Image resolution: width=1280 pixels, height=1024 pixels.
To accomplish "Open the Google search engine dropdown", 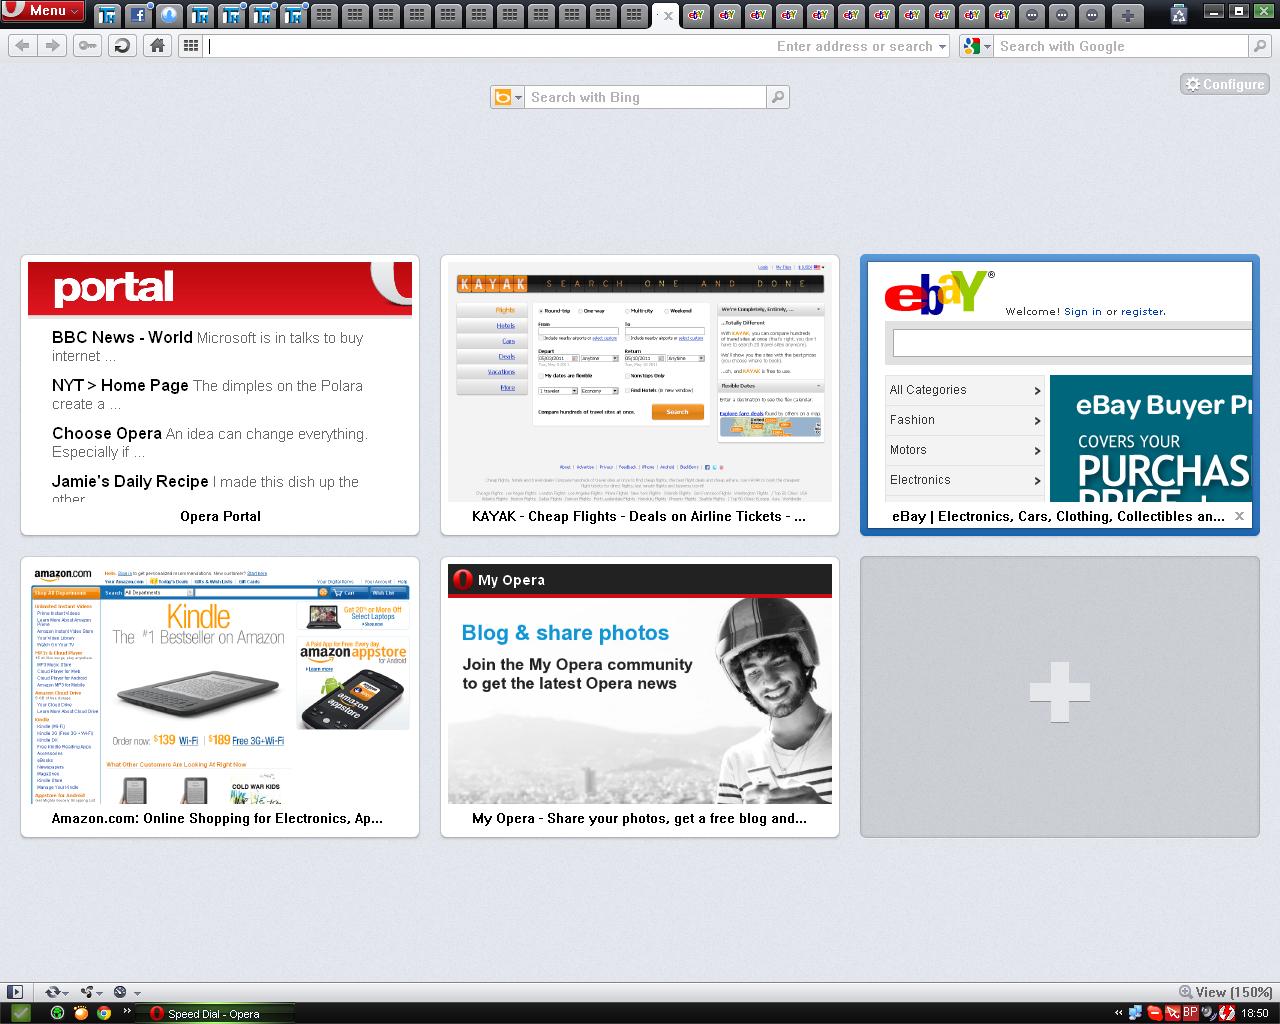I will tap(976, 46).
